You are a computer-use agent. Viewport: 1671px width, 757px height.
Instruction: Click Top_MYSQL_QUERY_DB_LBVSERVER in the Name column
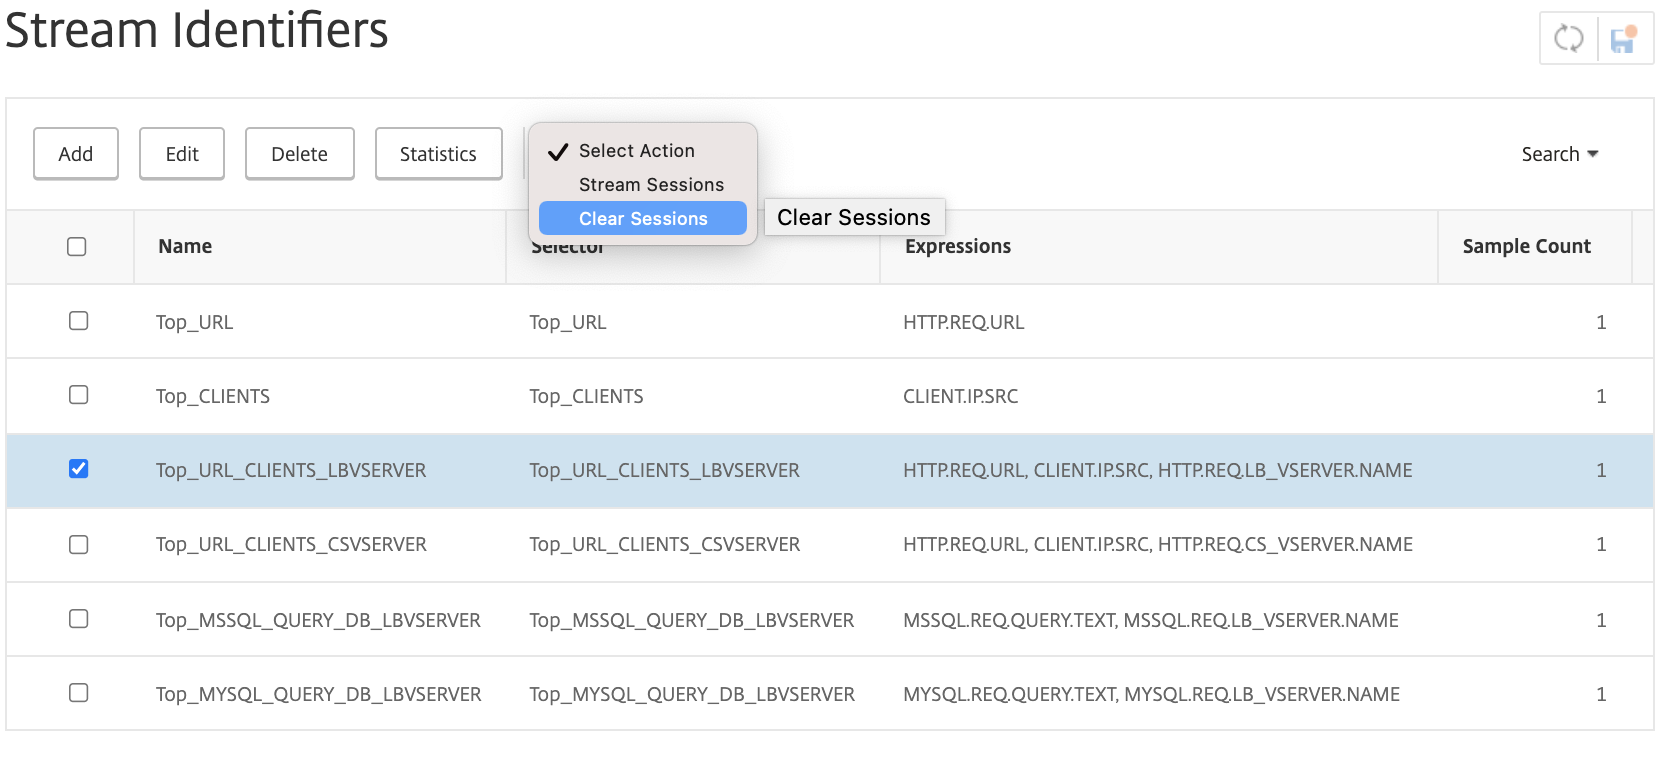319,694
